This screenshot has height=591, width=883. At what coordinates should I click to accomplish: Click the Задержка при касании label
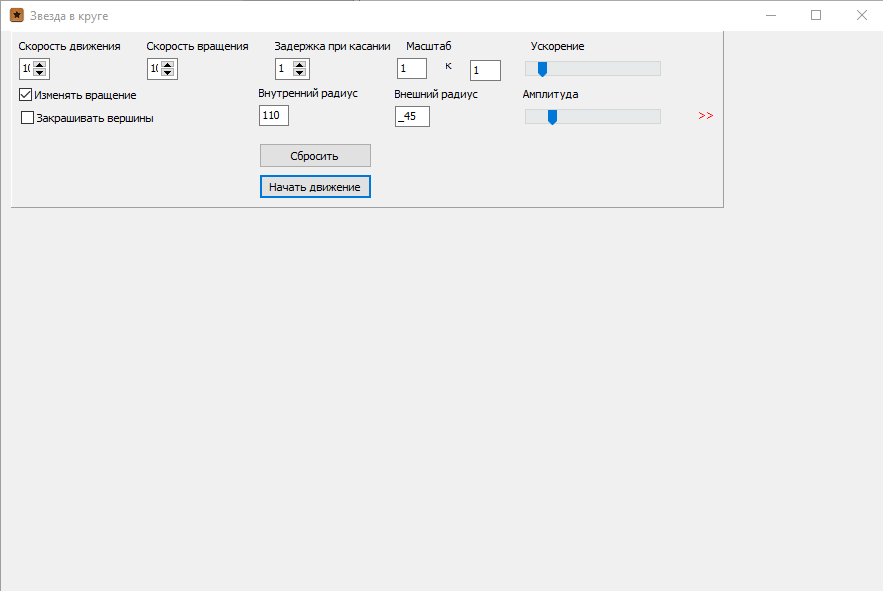332,46
